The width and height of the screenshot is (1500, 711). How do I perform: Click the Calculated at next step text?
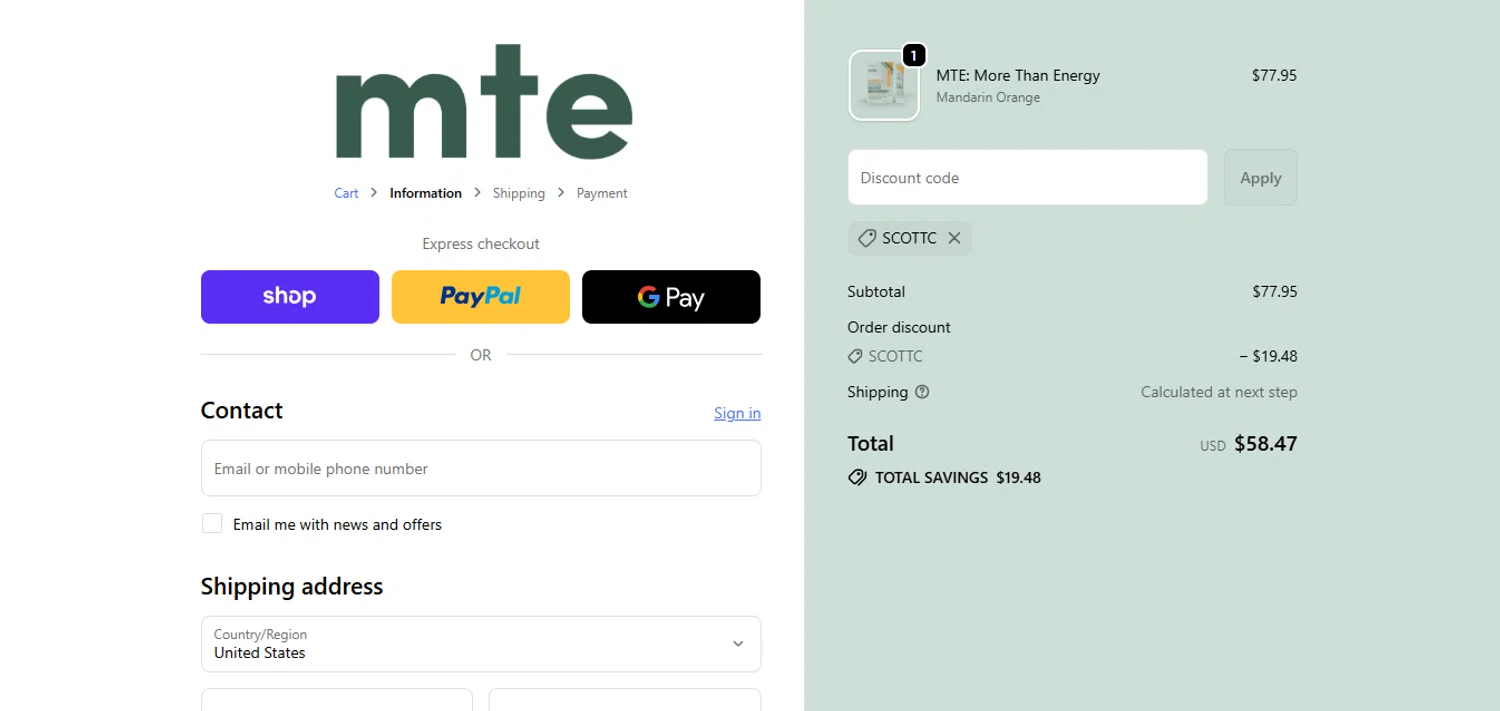[1219, 392]
